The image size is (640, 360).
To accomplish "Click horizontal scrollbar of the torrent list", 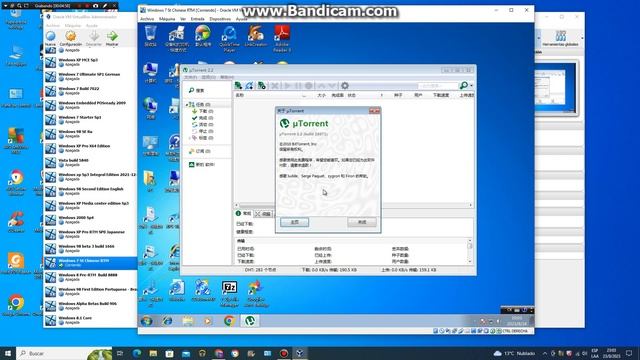I will pyautogui.click(x=353, y=205).
